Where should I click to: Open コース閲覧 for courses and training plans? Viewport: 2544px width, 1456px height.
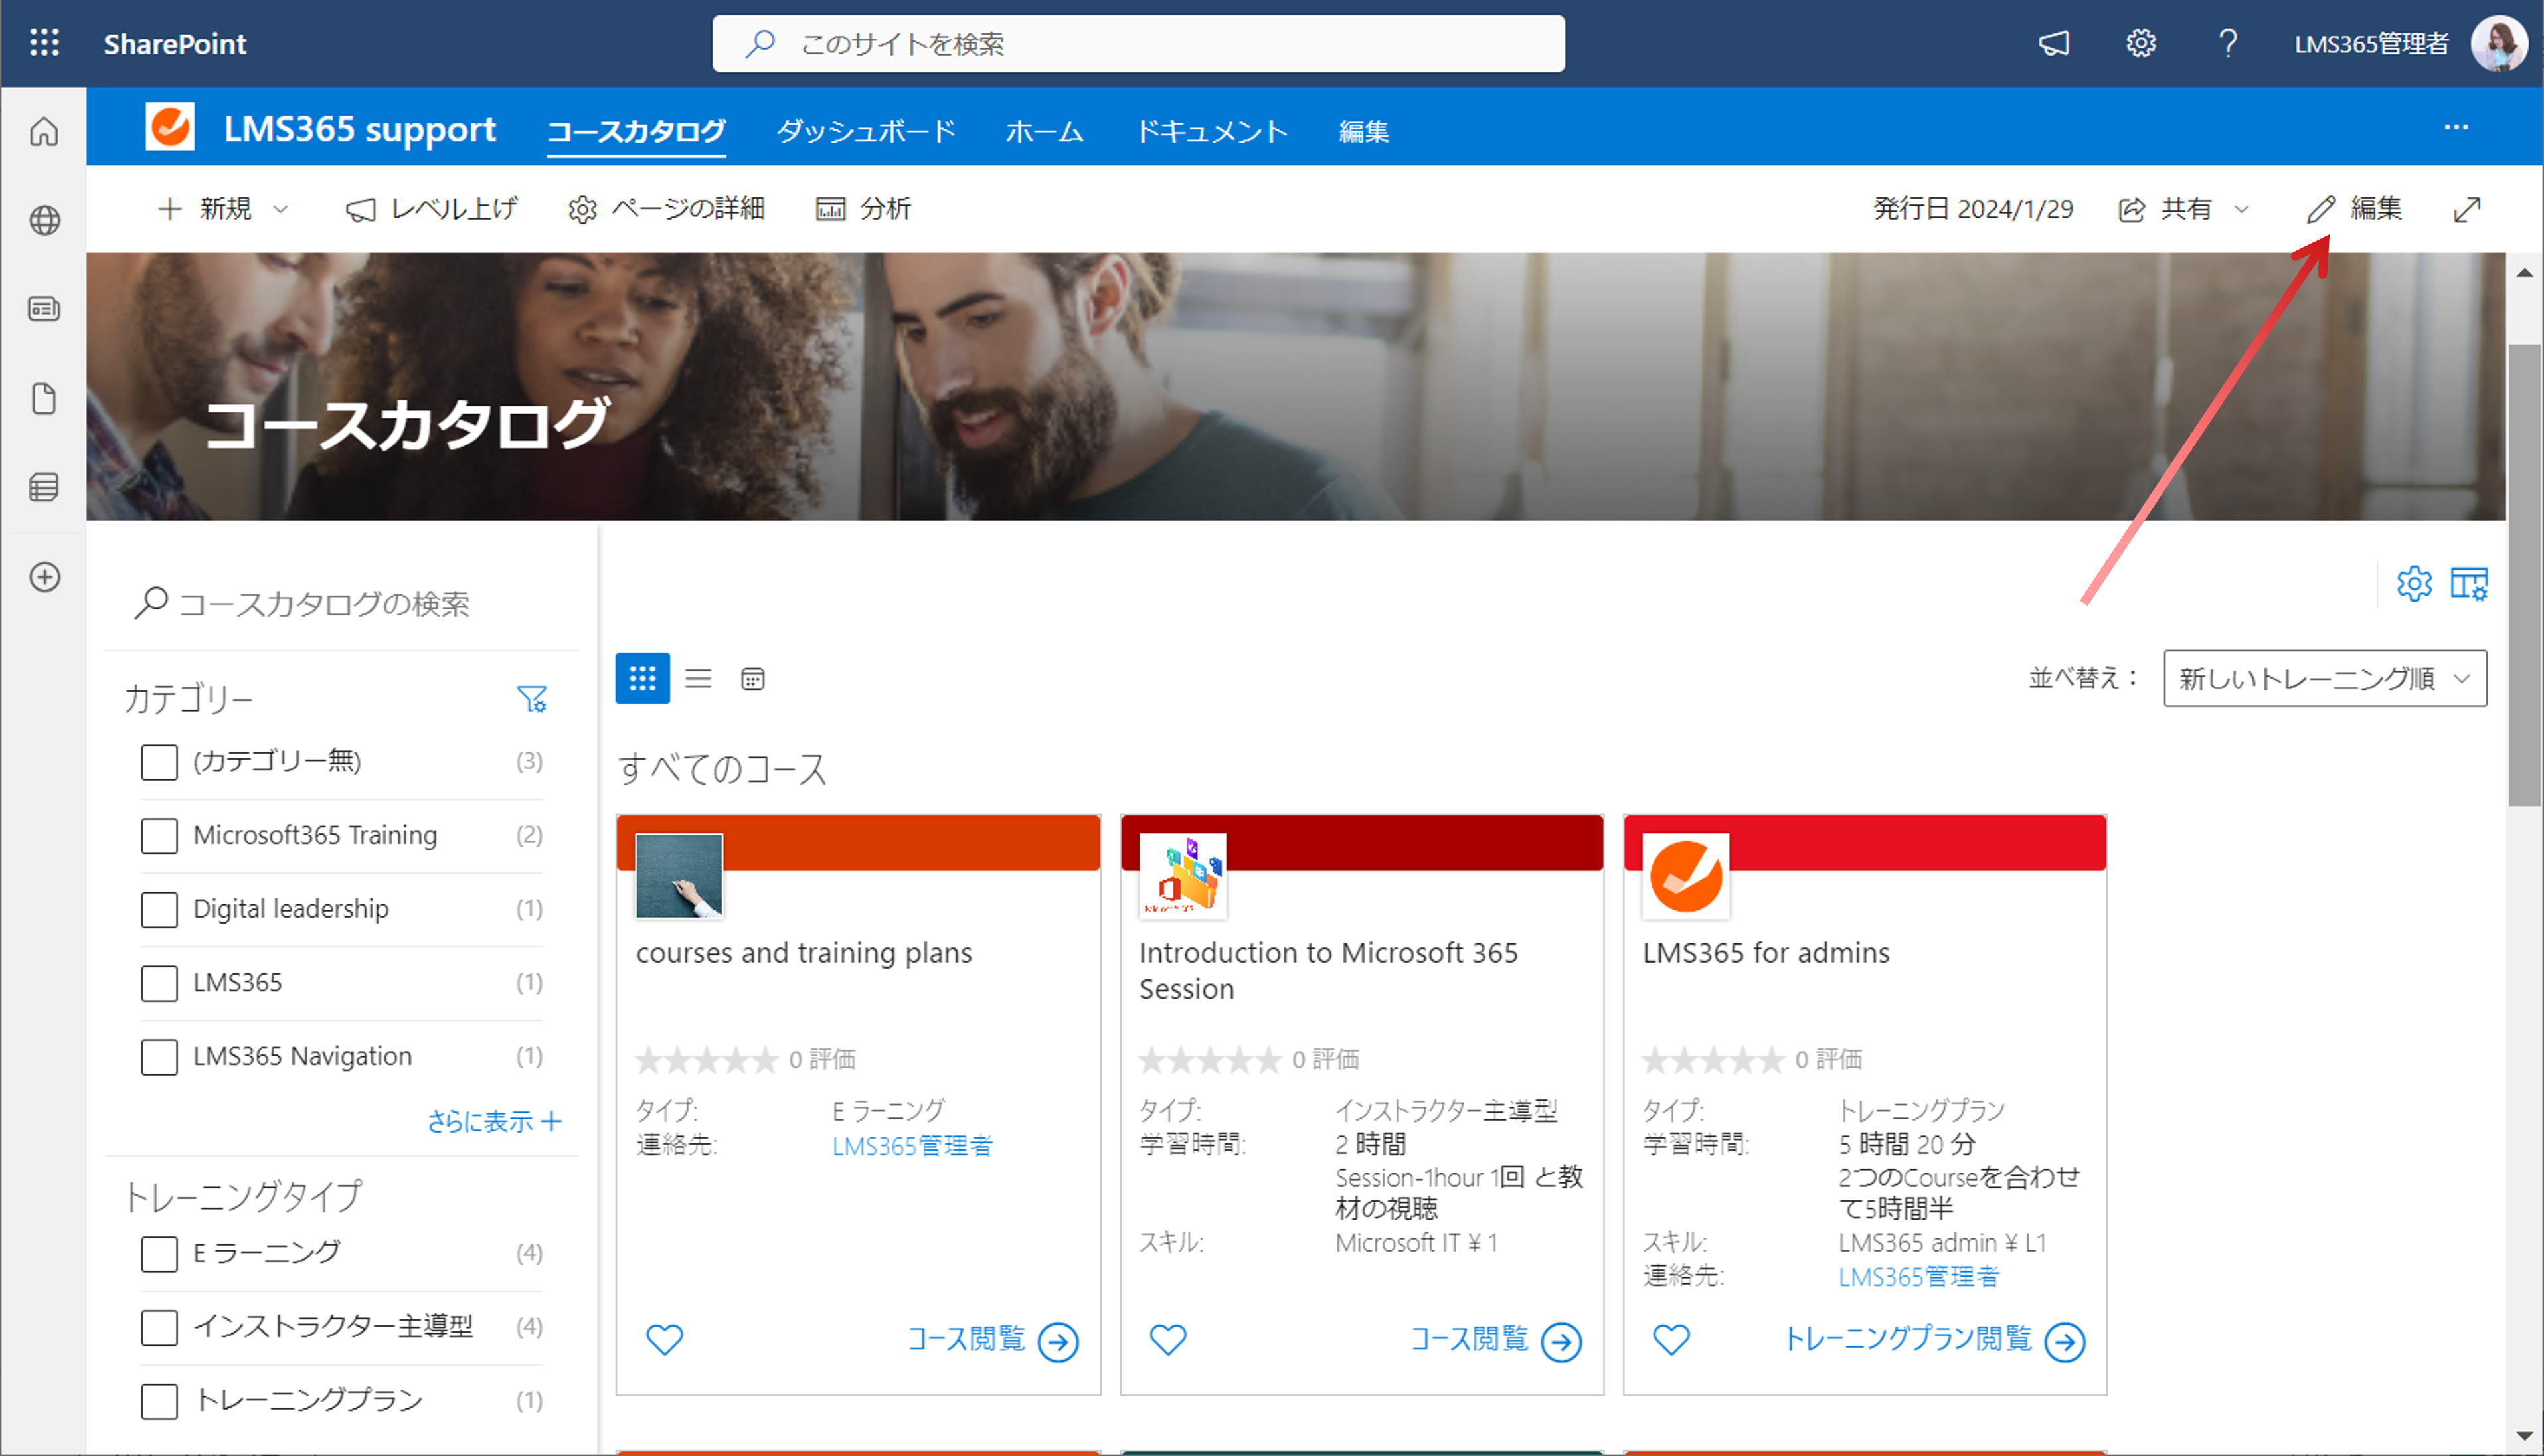coord(992,1340)
